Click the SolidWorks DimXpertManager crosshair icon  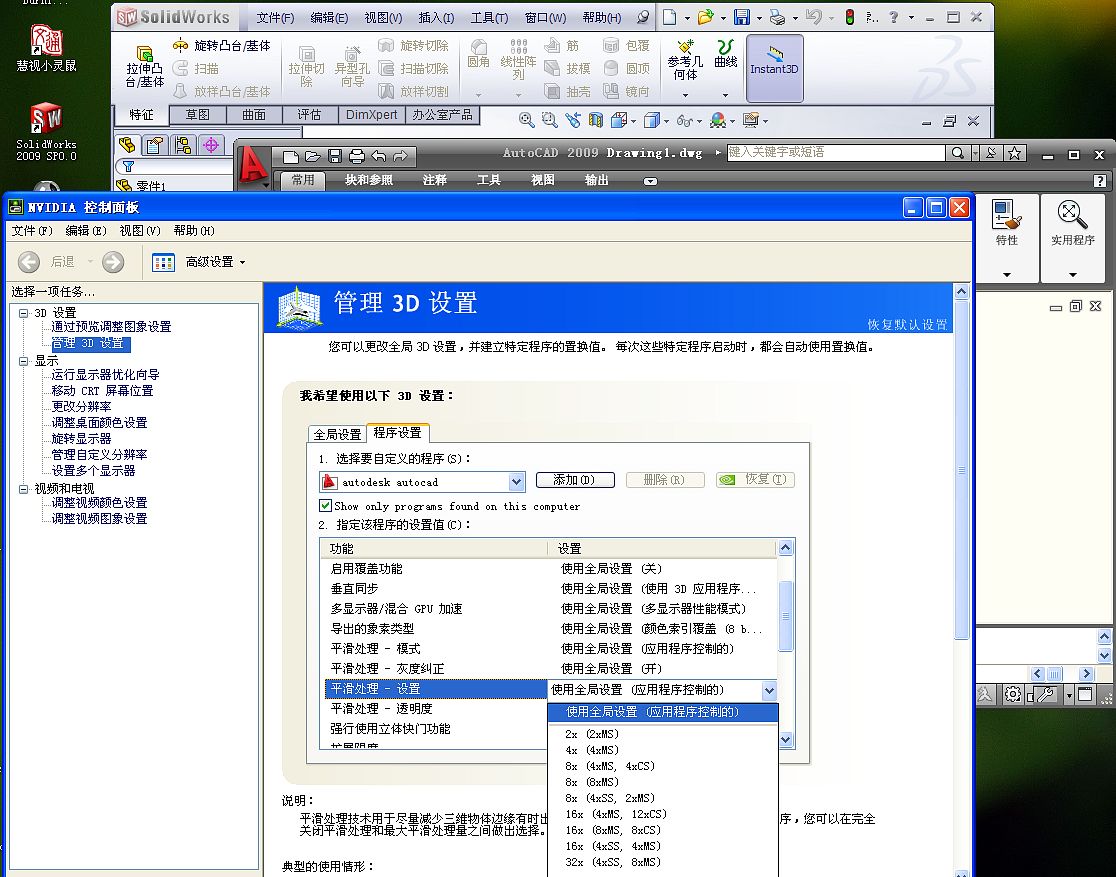(211, 145)
